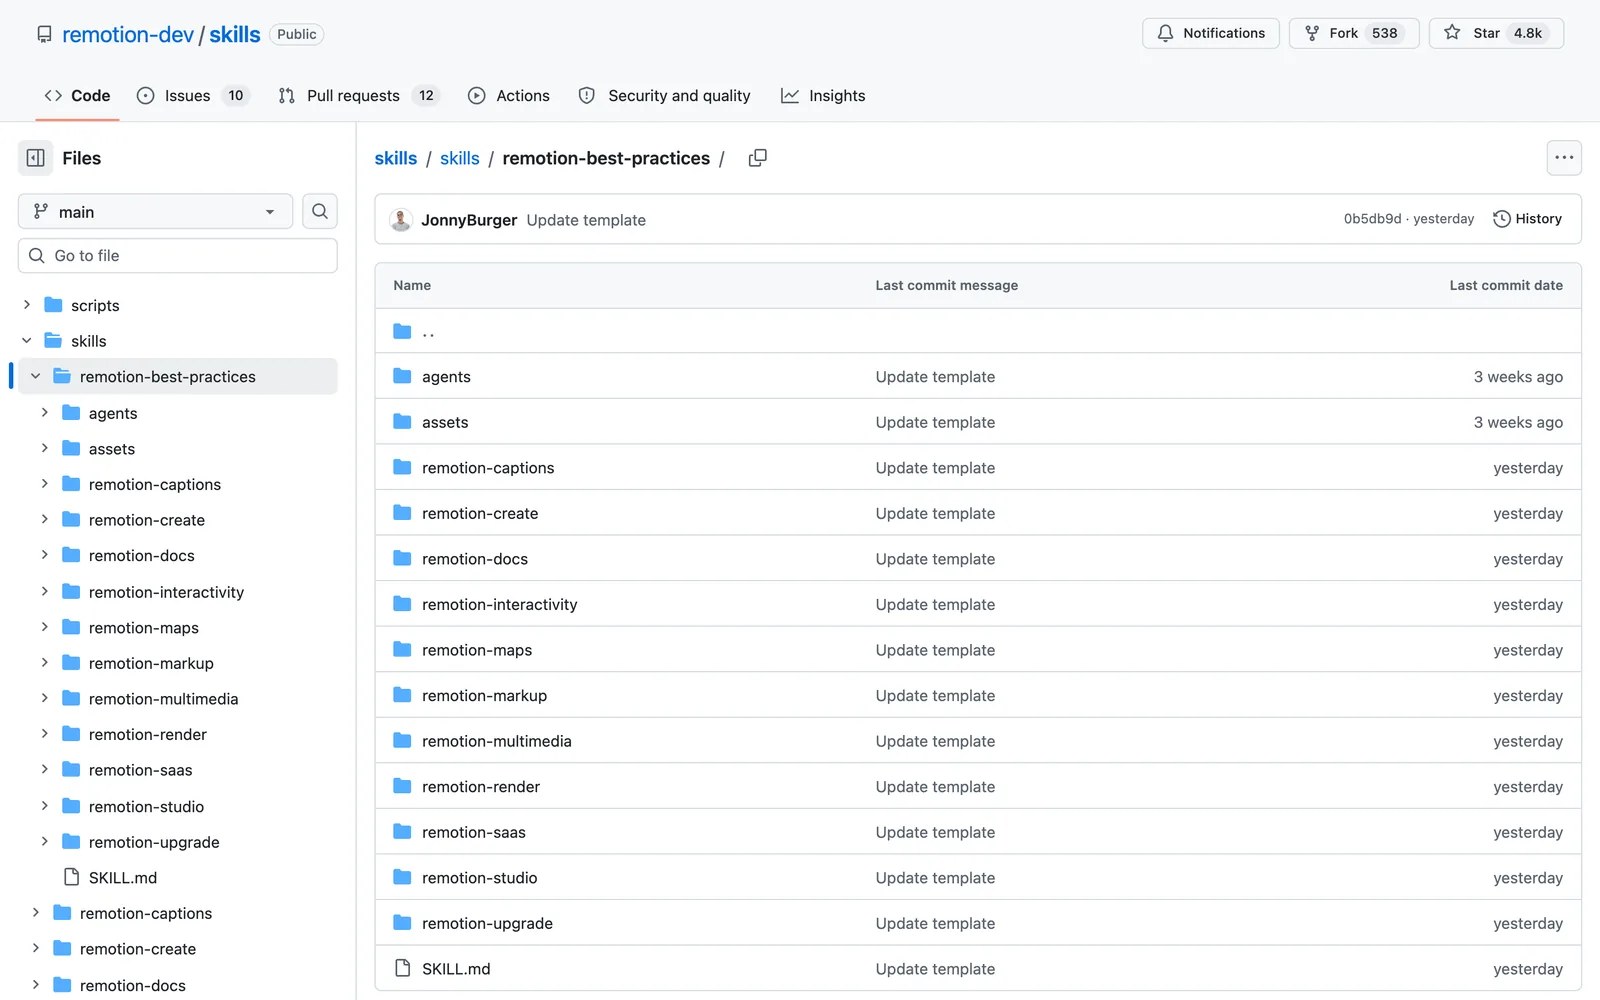The height and width of the screenshot is (1000, 1600).
Task: Open SKILL.md file link in the table
Action: (456, 969)
